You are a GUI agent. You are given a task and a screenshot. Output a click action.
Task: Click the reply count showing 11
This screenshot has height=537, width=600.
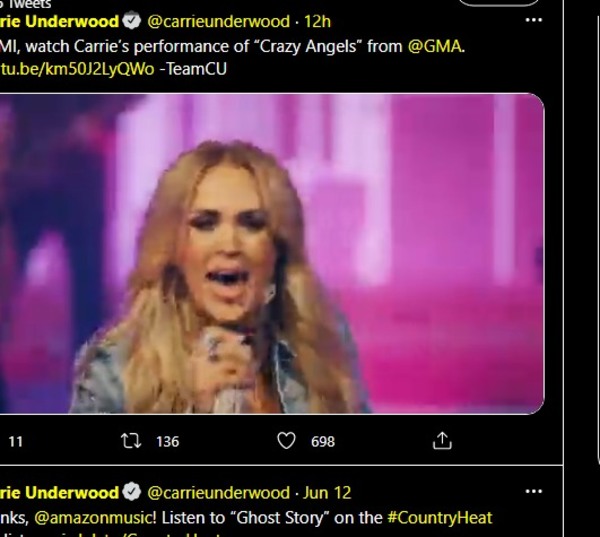16,441
